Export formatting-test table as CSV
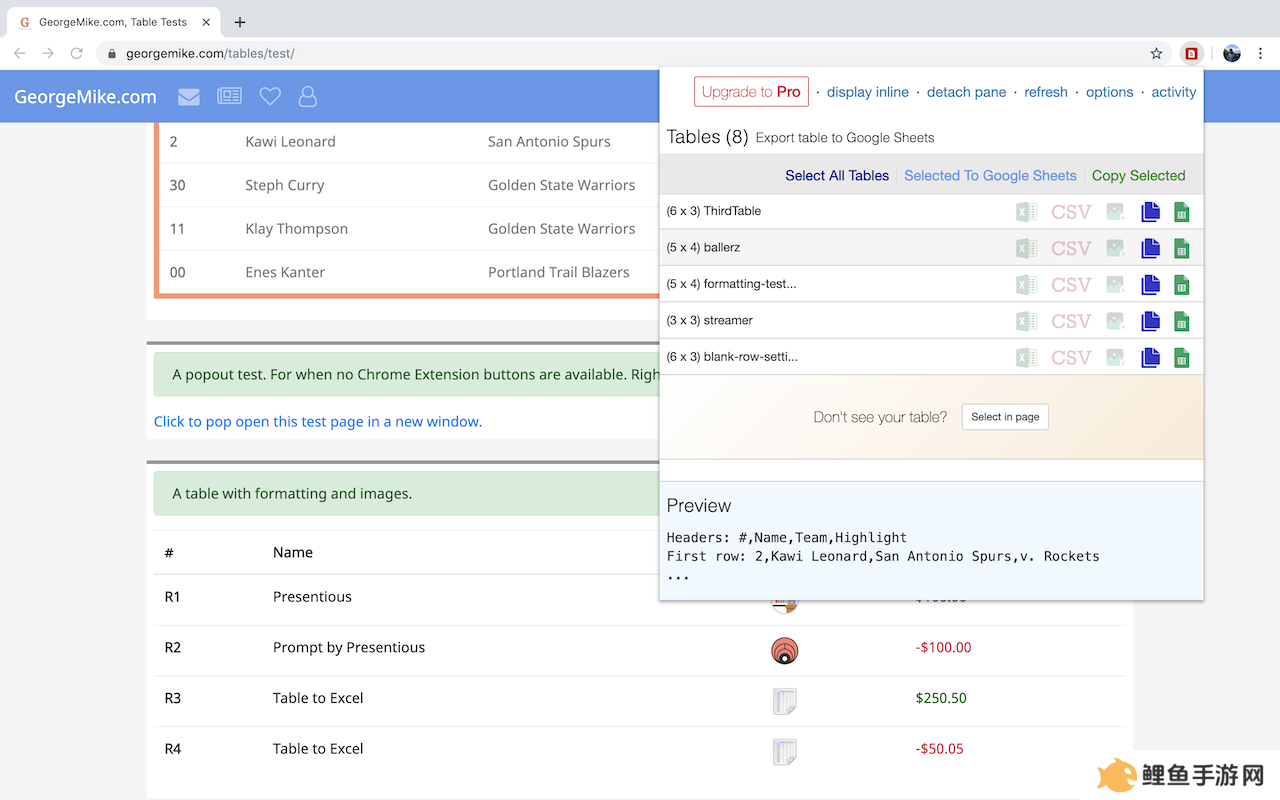 coord(1071,285)
